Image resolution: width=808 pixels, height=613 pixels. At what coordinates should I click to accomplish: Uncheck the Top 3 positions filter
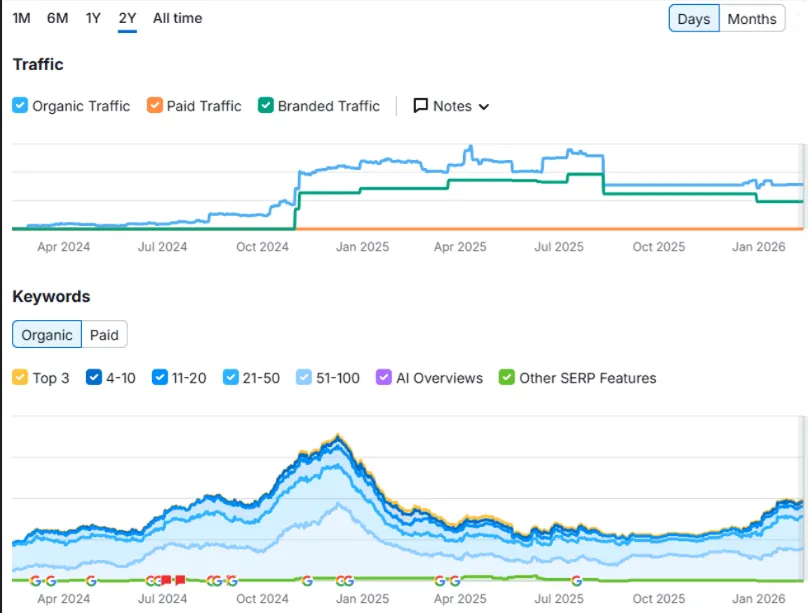coord(21,378)
